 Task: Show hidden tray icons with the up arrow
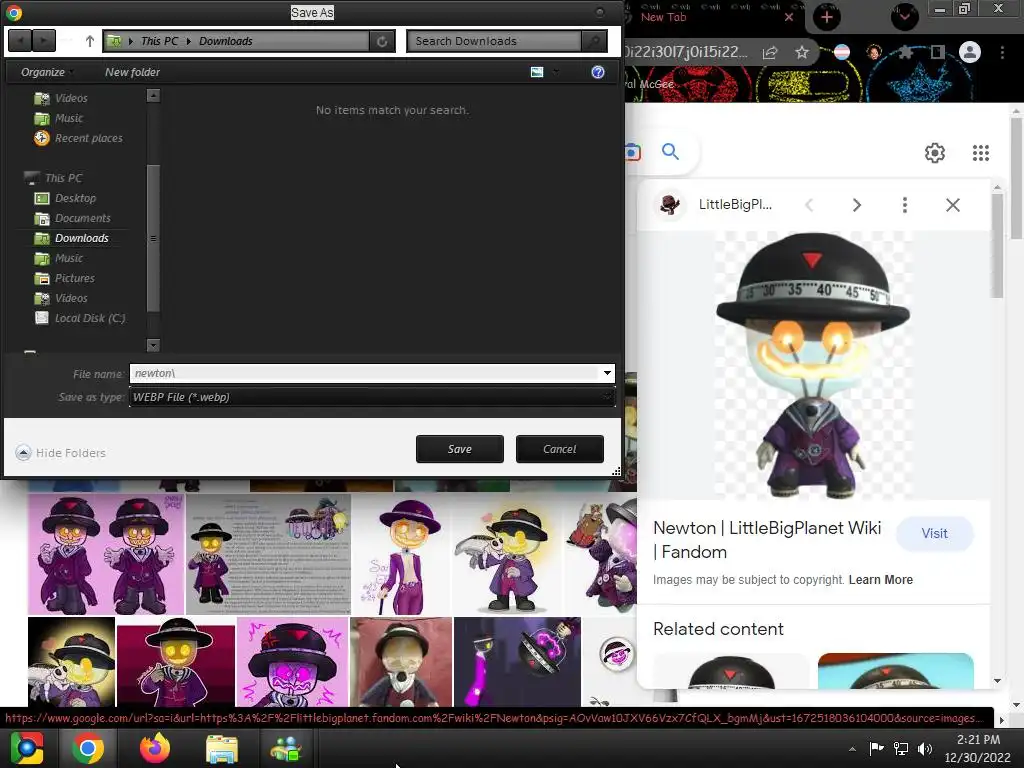852,748
